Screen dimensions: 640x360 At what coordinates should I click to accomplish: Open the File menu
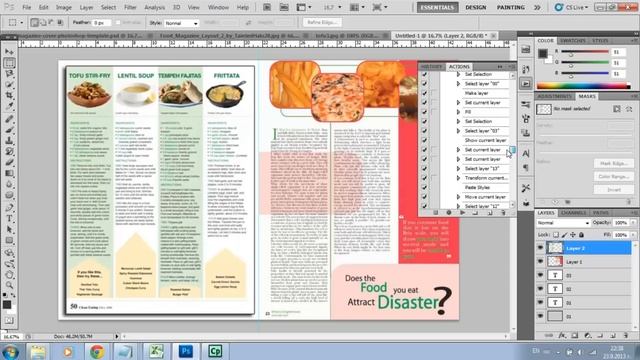tap(27, 7)
